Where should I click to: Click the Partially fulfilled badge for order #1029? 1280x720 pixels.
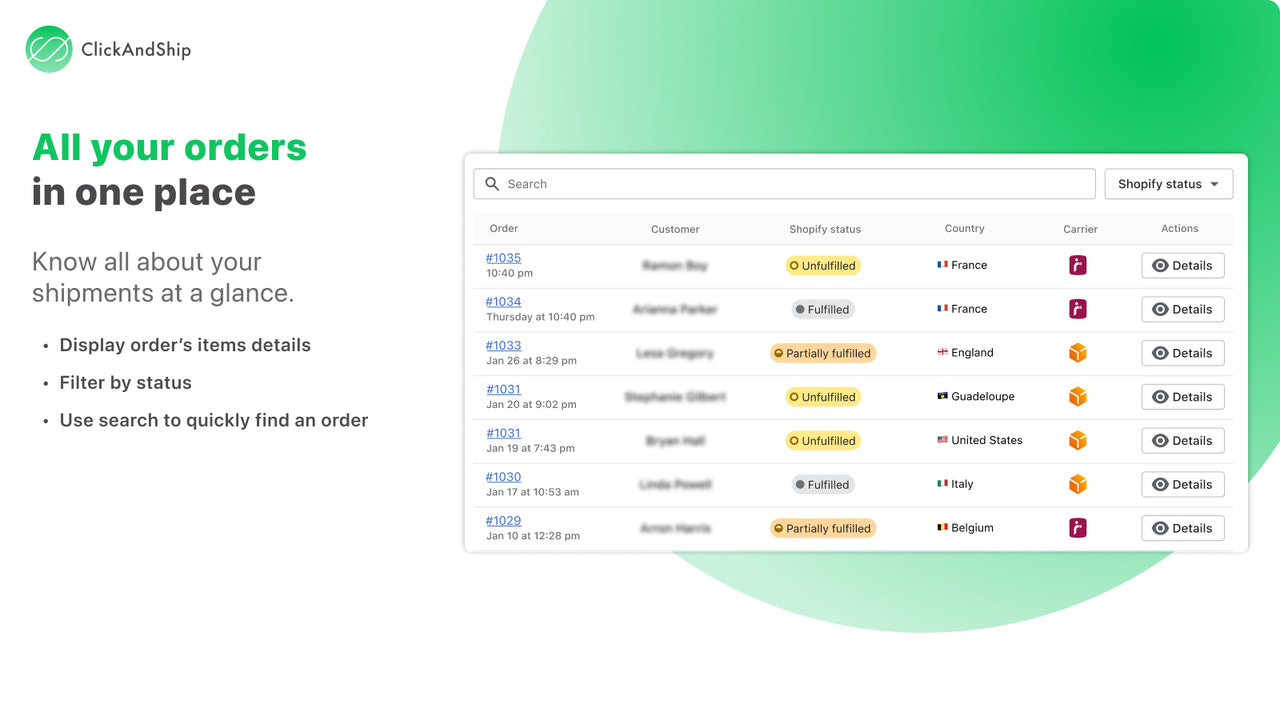coord(822,527)
